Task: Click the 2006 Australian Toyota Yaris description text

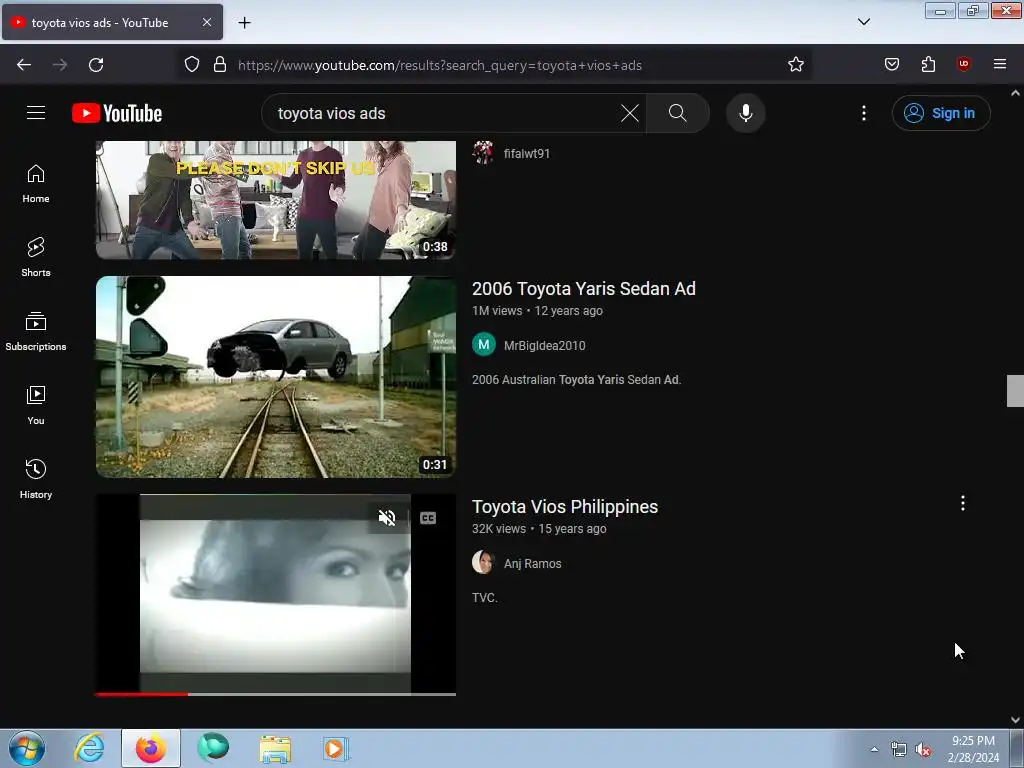Action: click(577, 379)
